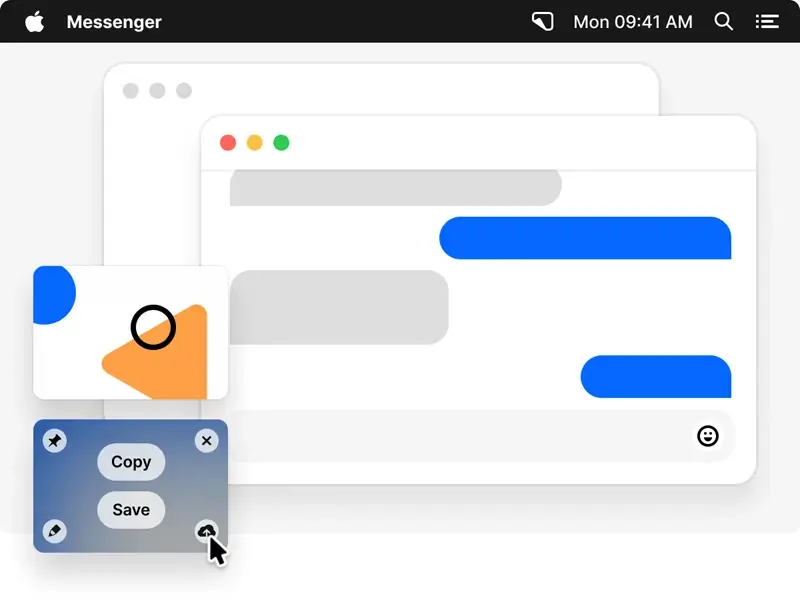Select the bottom blue message bubble
800x608 pixels.
[656, 376]
